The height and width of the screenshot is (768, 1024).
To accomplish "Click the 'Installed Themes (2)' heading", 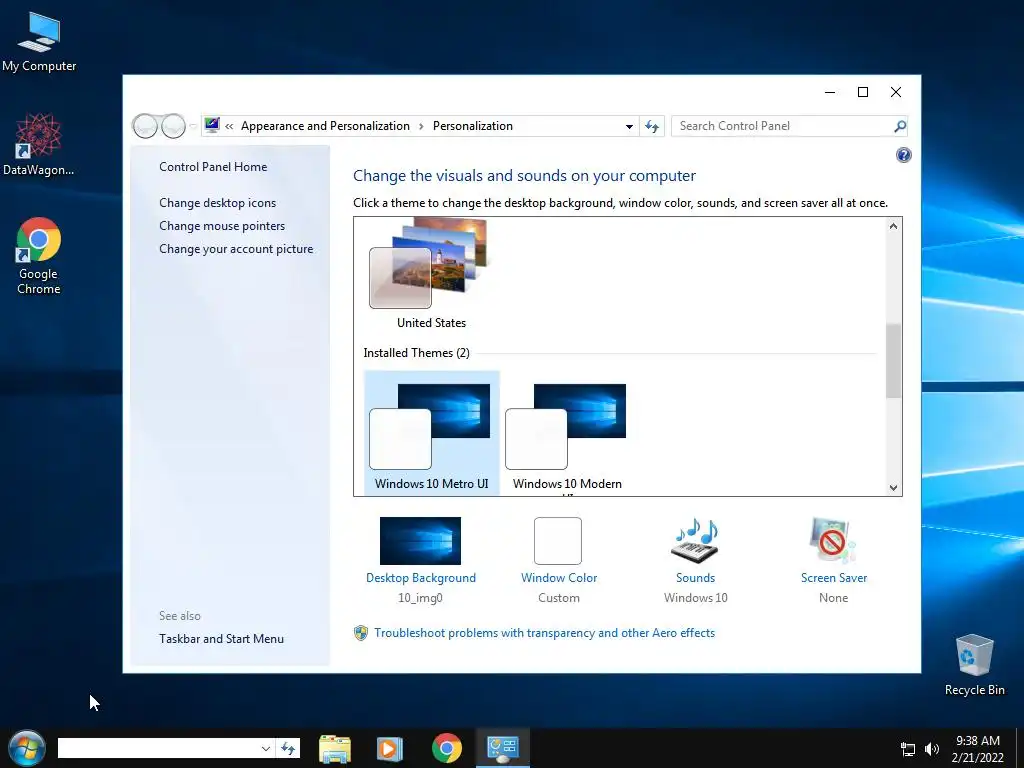I will [x=416, y=353].
